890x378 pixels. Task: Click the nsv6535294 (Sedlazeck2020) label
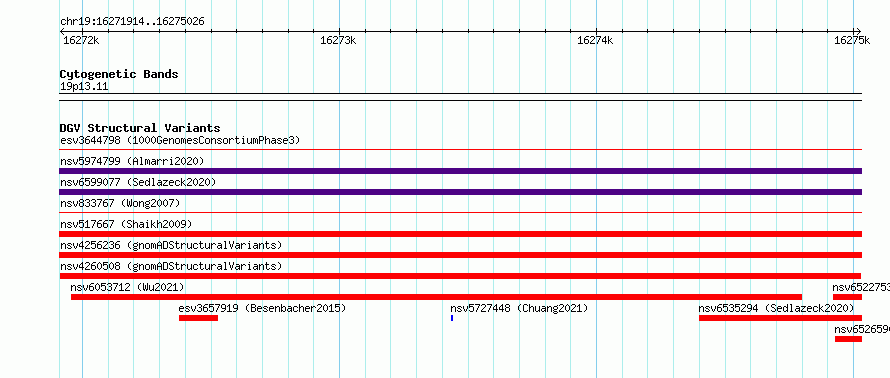(776, 308)
